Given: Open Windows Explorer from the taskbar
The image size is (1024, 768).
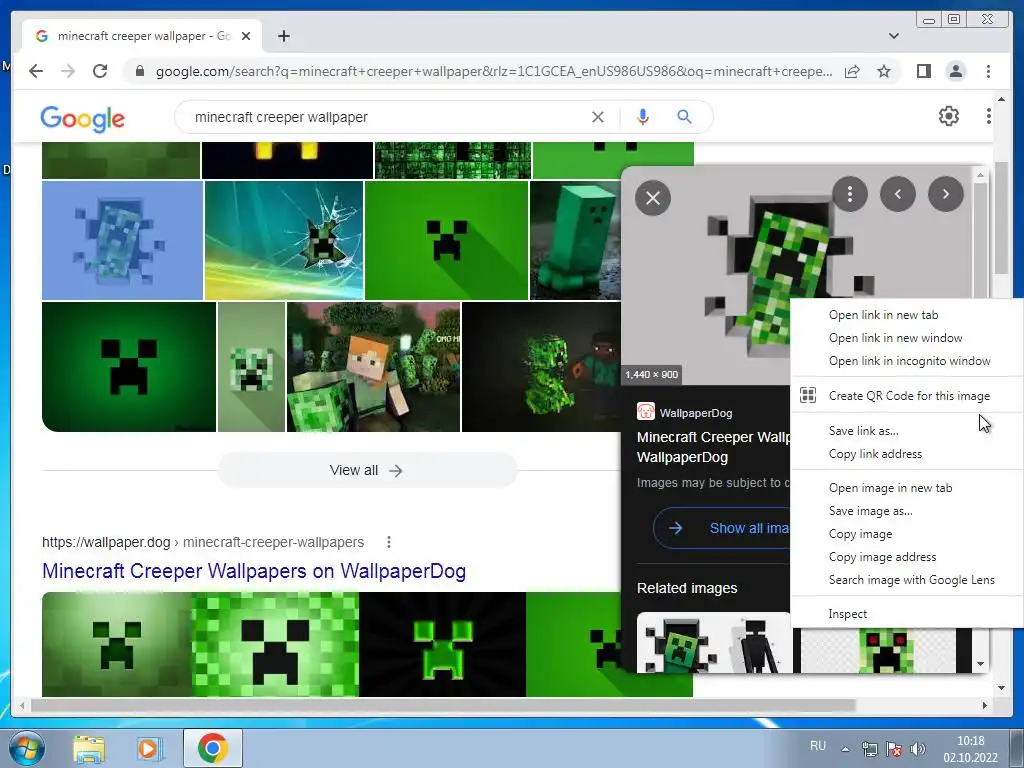Looking at the screenshot, I should pyautogui.click(x=88, y=748).
